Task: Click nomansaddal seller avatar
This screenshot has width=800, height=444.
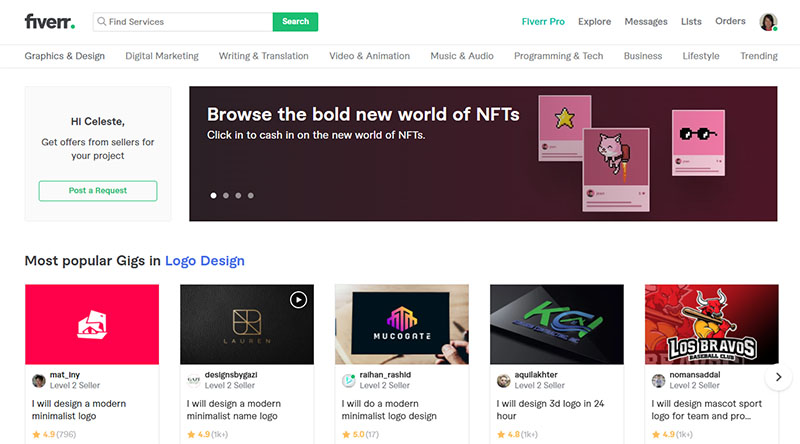Action: click(x=659, y=381)
